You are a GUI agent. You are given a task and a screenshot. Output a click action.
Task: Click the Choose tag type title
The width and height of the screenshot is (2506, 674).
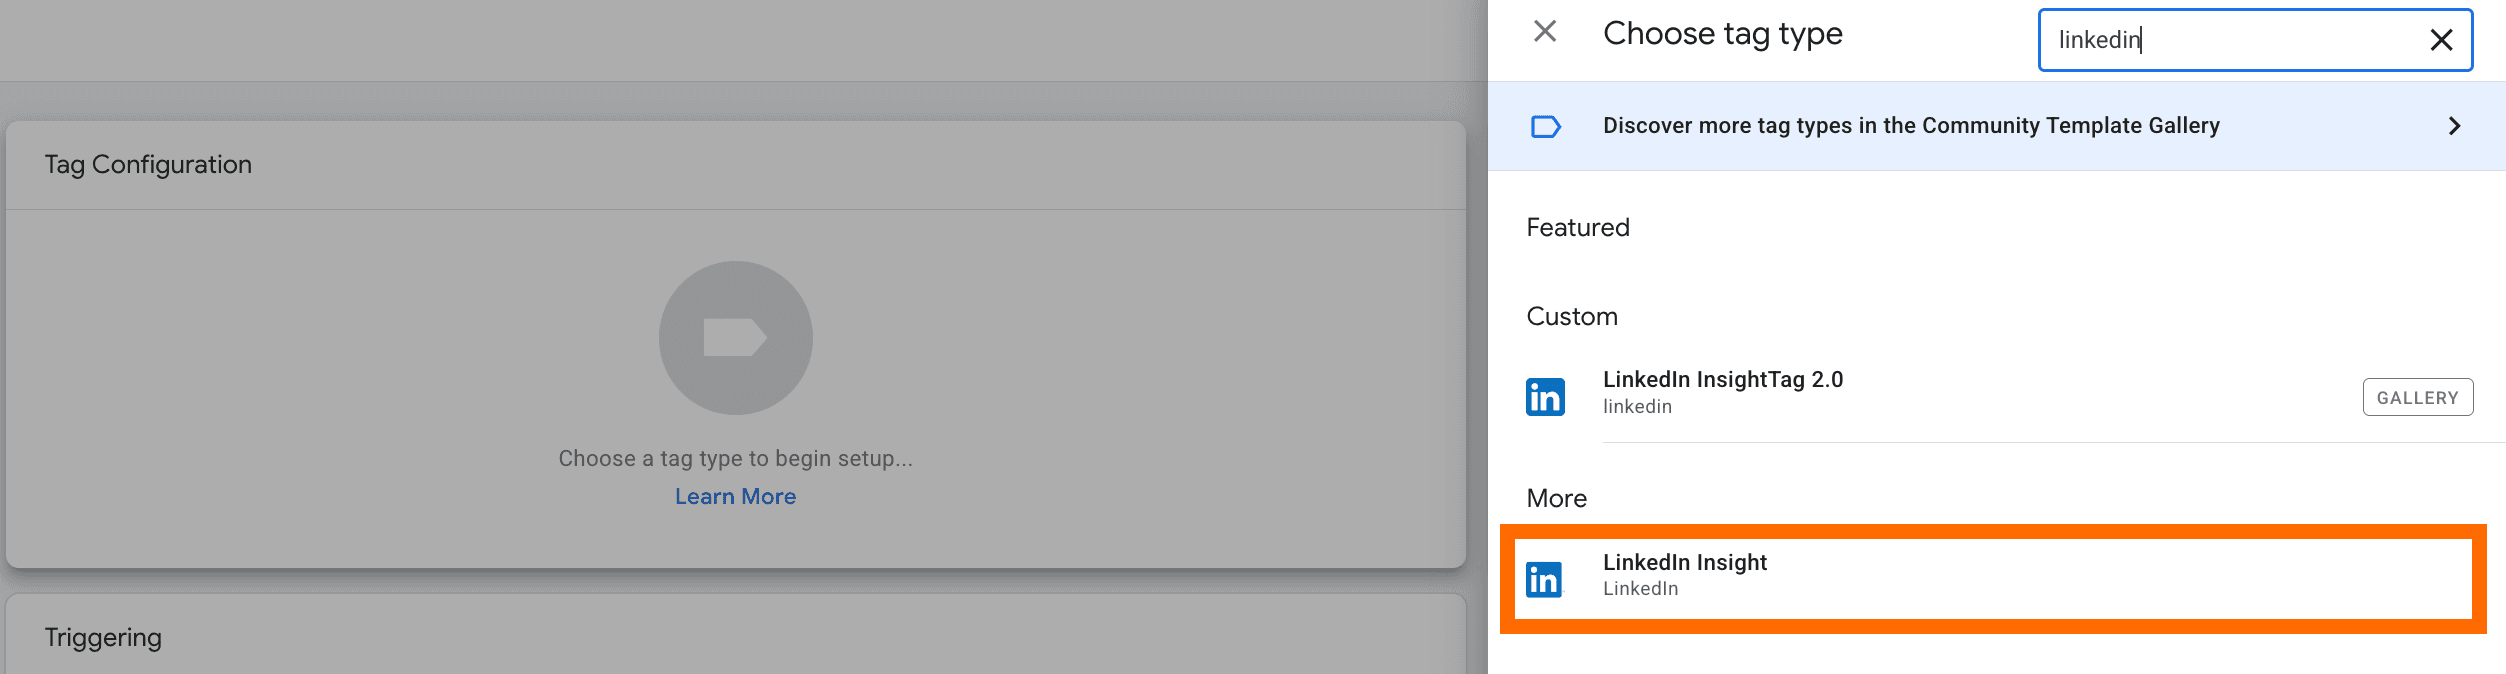(x=1723, y=34)
